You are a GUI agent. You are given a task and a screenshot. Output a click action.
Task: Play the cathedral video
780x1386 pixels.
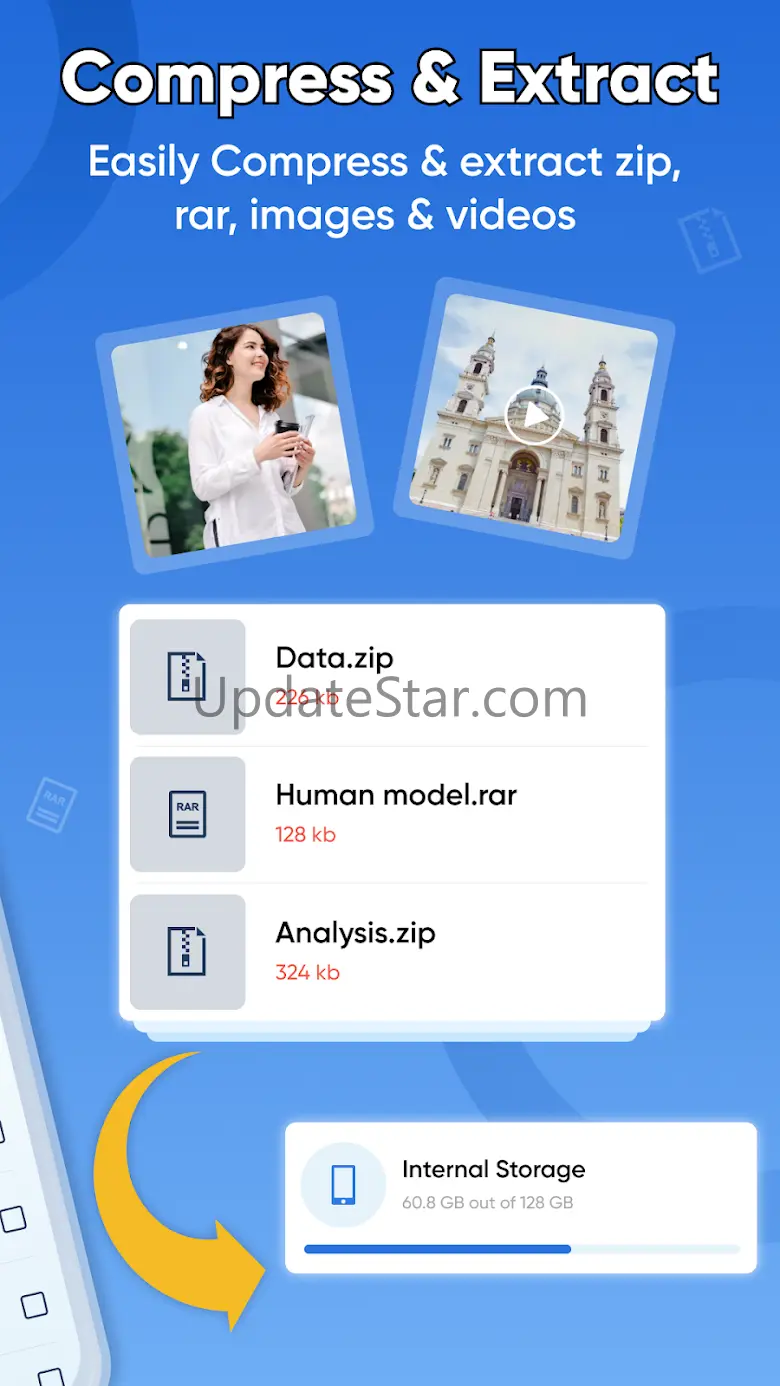tap(533, 415)
